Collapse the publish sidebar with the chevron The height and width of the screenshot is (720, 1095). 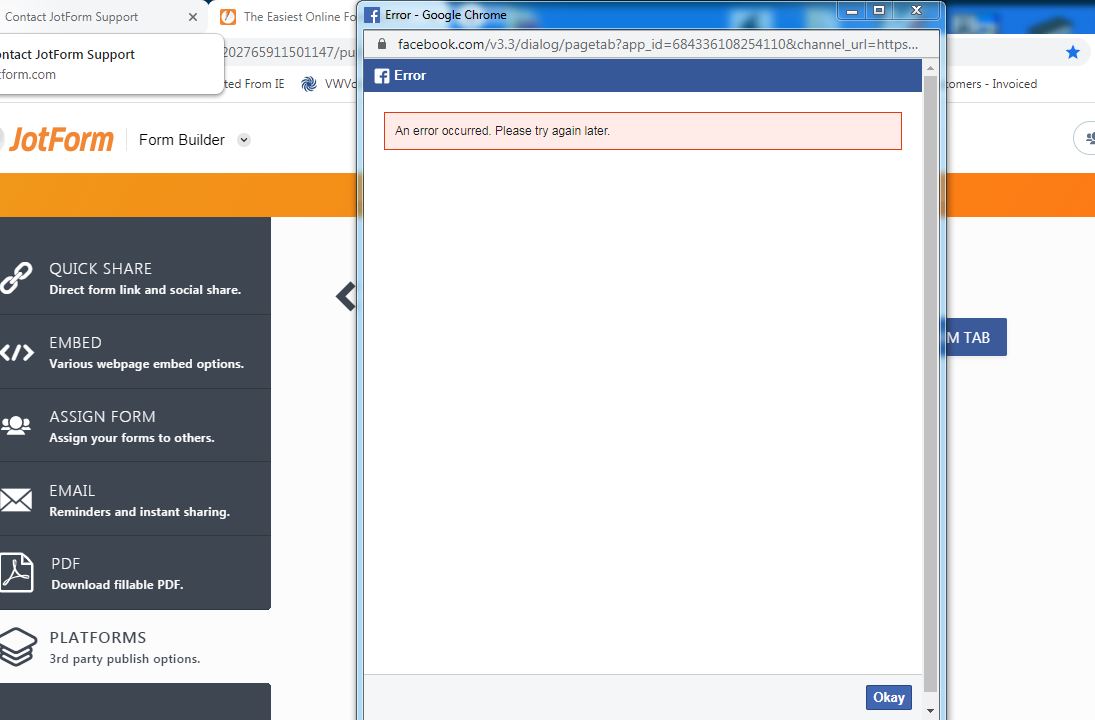point(345,296)
